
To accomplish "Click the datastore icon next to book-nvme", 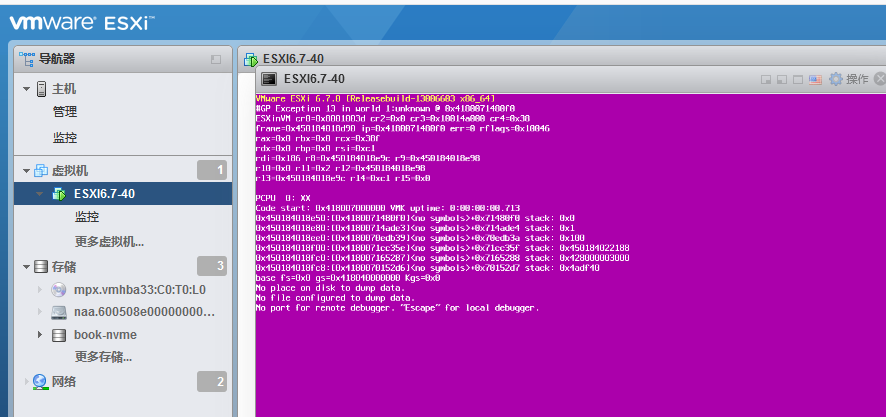I will pos(59,335).
